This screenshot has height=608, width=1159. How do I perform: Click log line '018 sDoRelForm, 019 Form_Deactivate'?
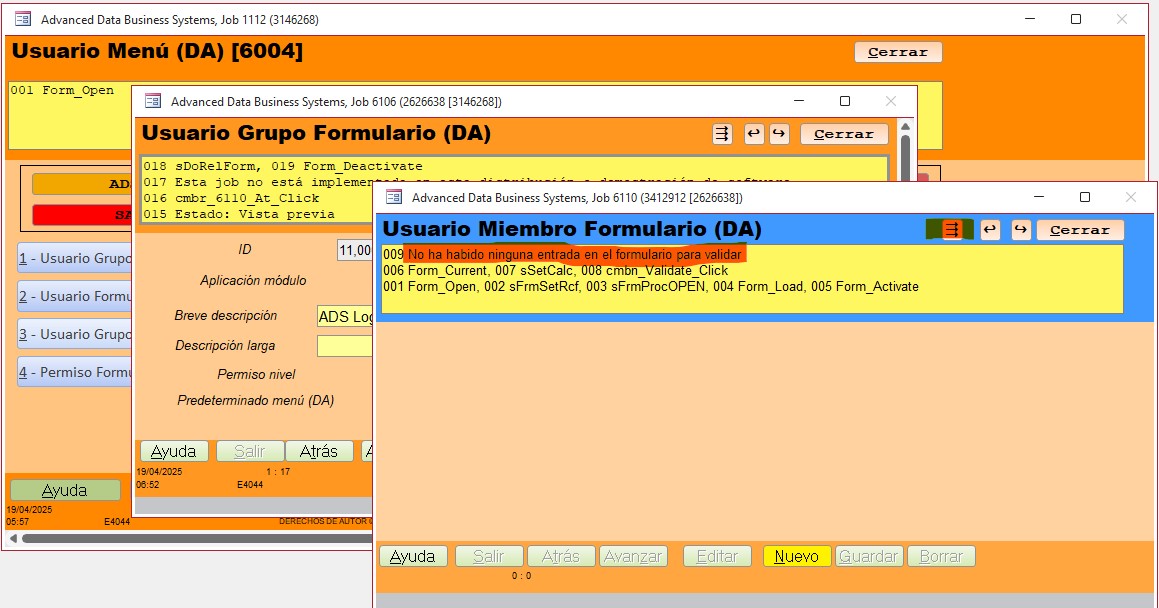[x=283, y=166]
